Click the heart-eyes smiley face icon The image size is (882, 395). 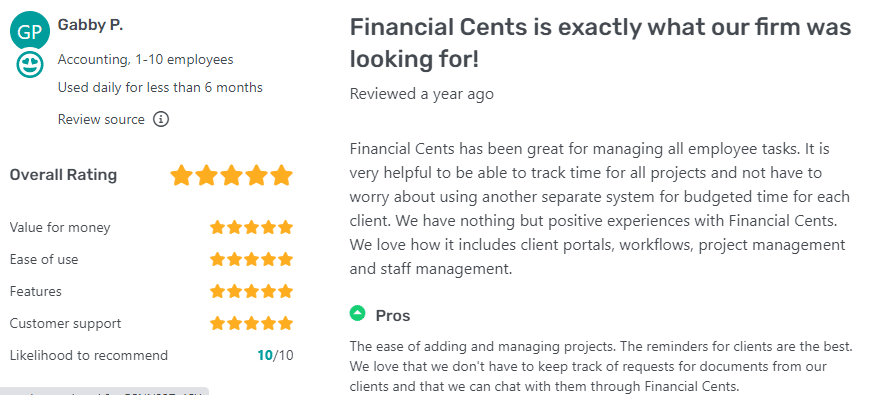pos(30,66)
